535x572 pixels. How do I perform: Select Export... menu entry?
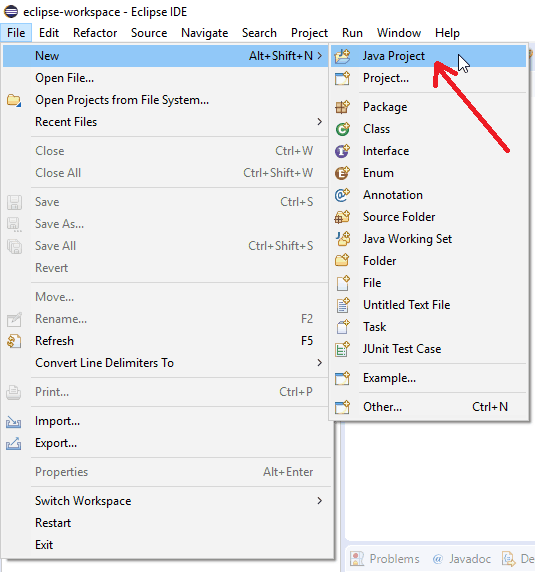(x=166, y=443)
